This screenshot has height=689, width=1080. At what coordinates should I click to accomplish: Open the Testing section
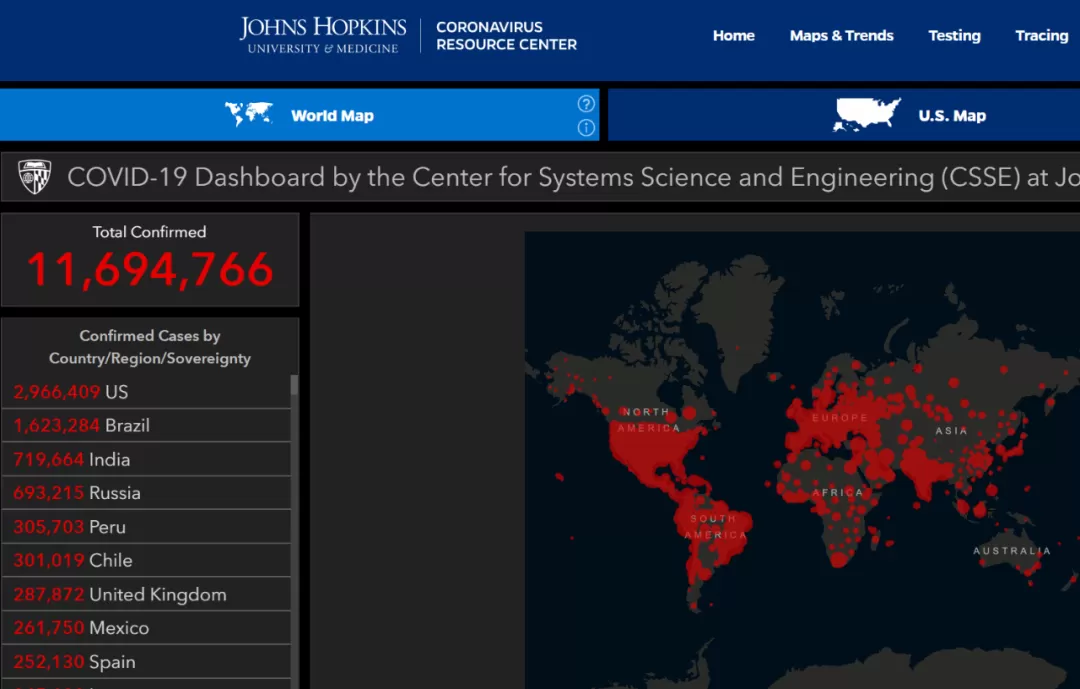click(954, 35)
